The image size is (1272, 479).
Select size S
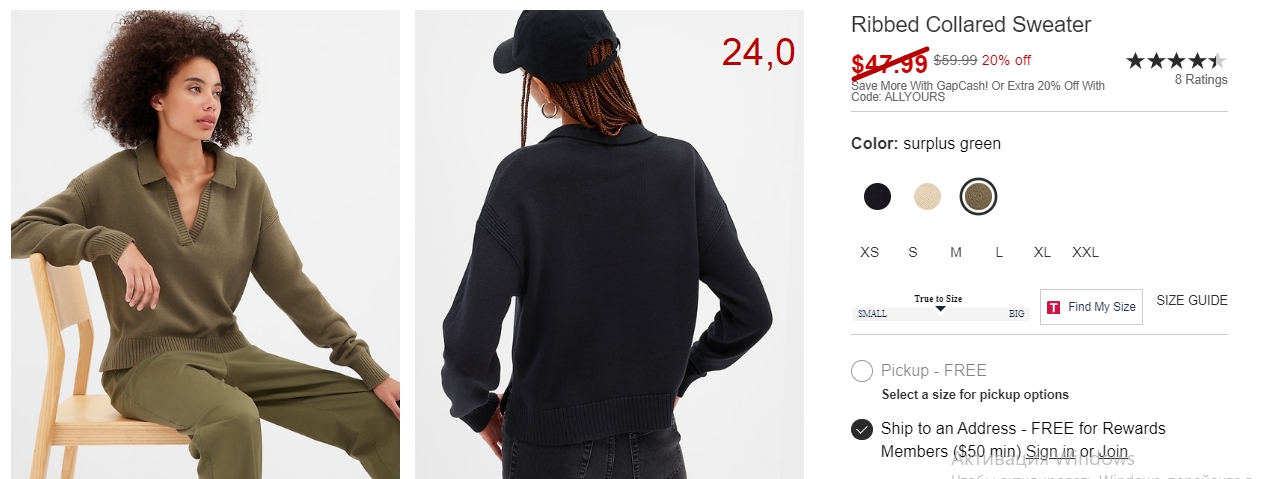(913, 252)
